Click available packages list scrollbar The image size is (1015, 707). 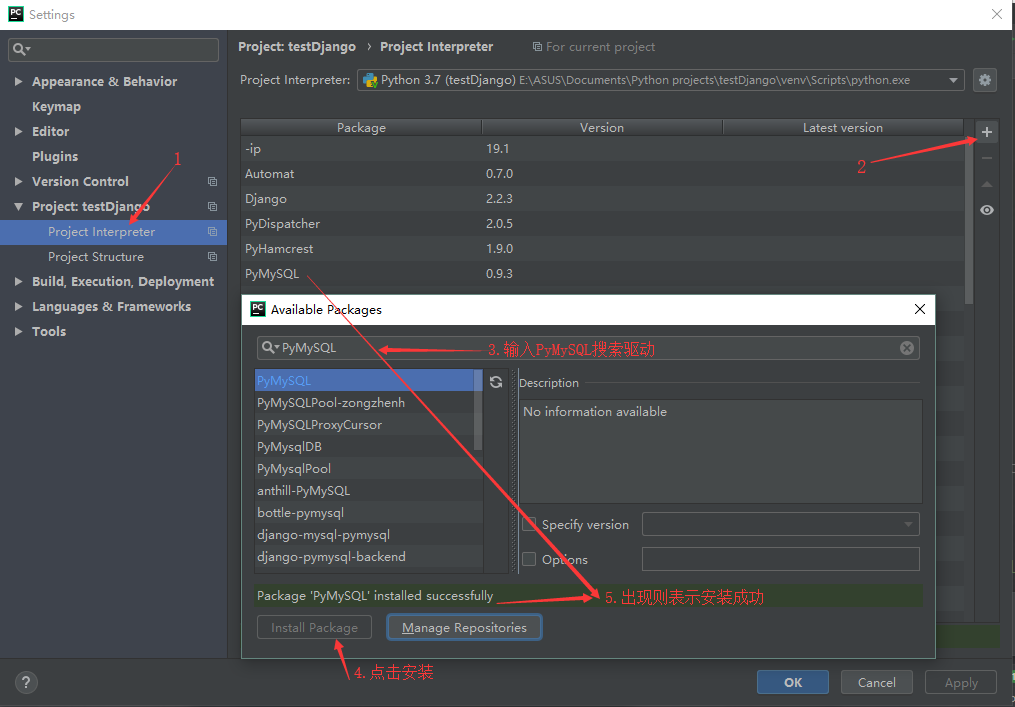478,410
